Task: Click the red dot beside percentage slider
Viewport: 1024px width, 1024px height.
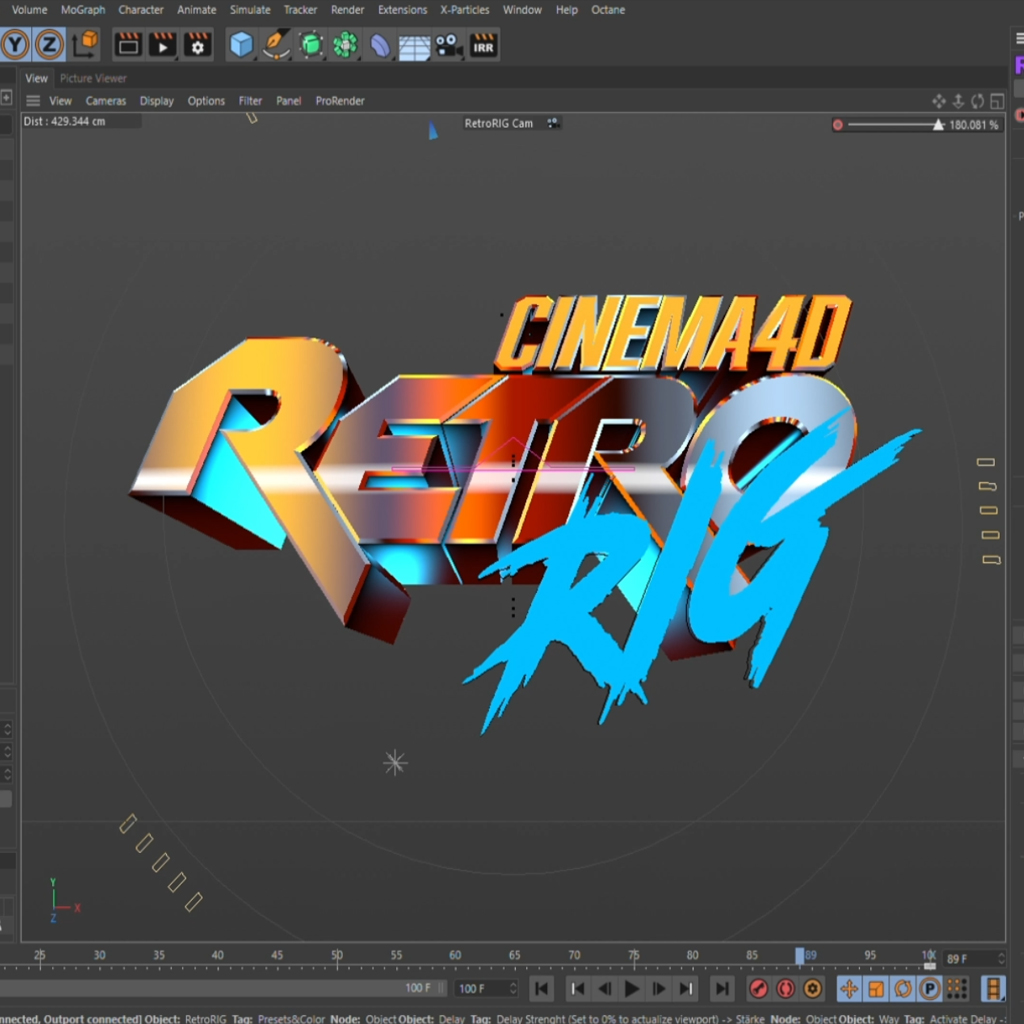Action: click(x=837, y=125)
